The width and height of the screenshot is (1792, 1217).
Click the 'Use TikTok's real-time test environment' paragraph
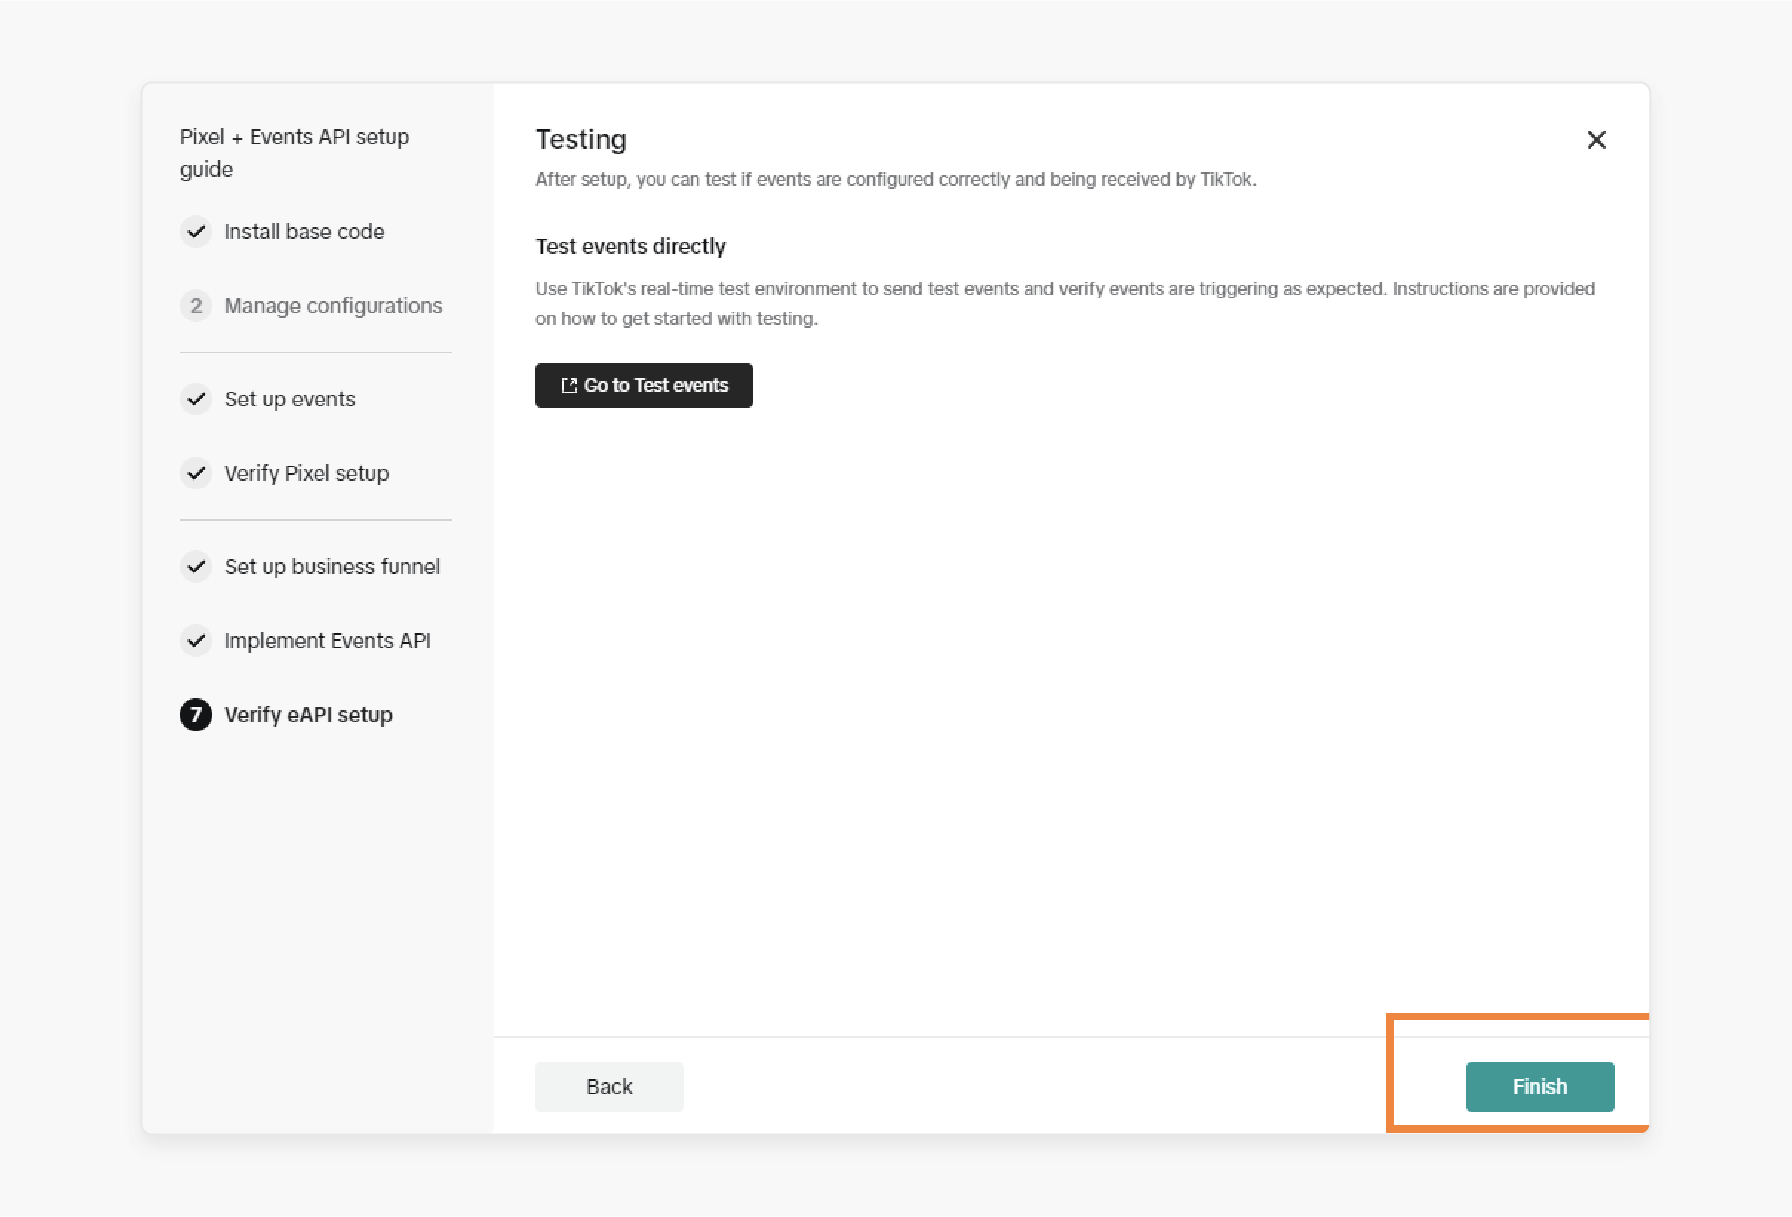pos(1065,303)
